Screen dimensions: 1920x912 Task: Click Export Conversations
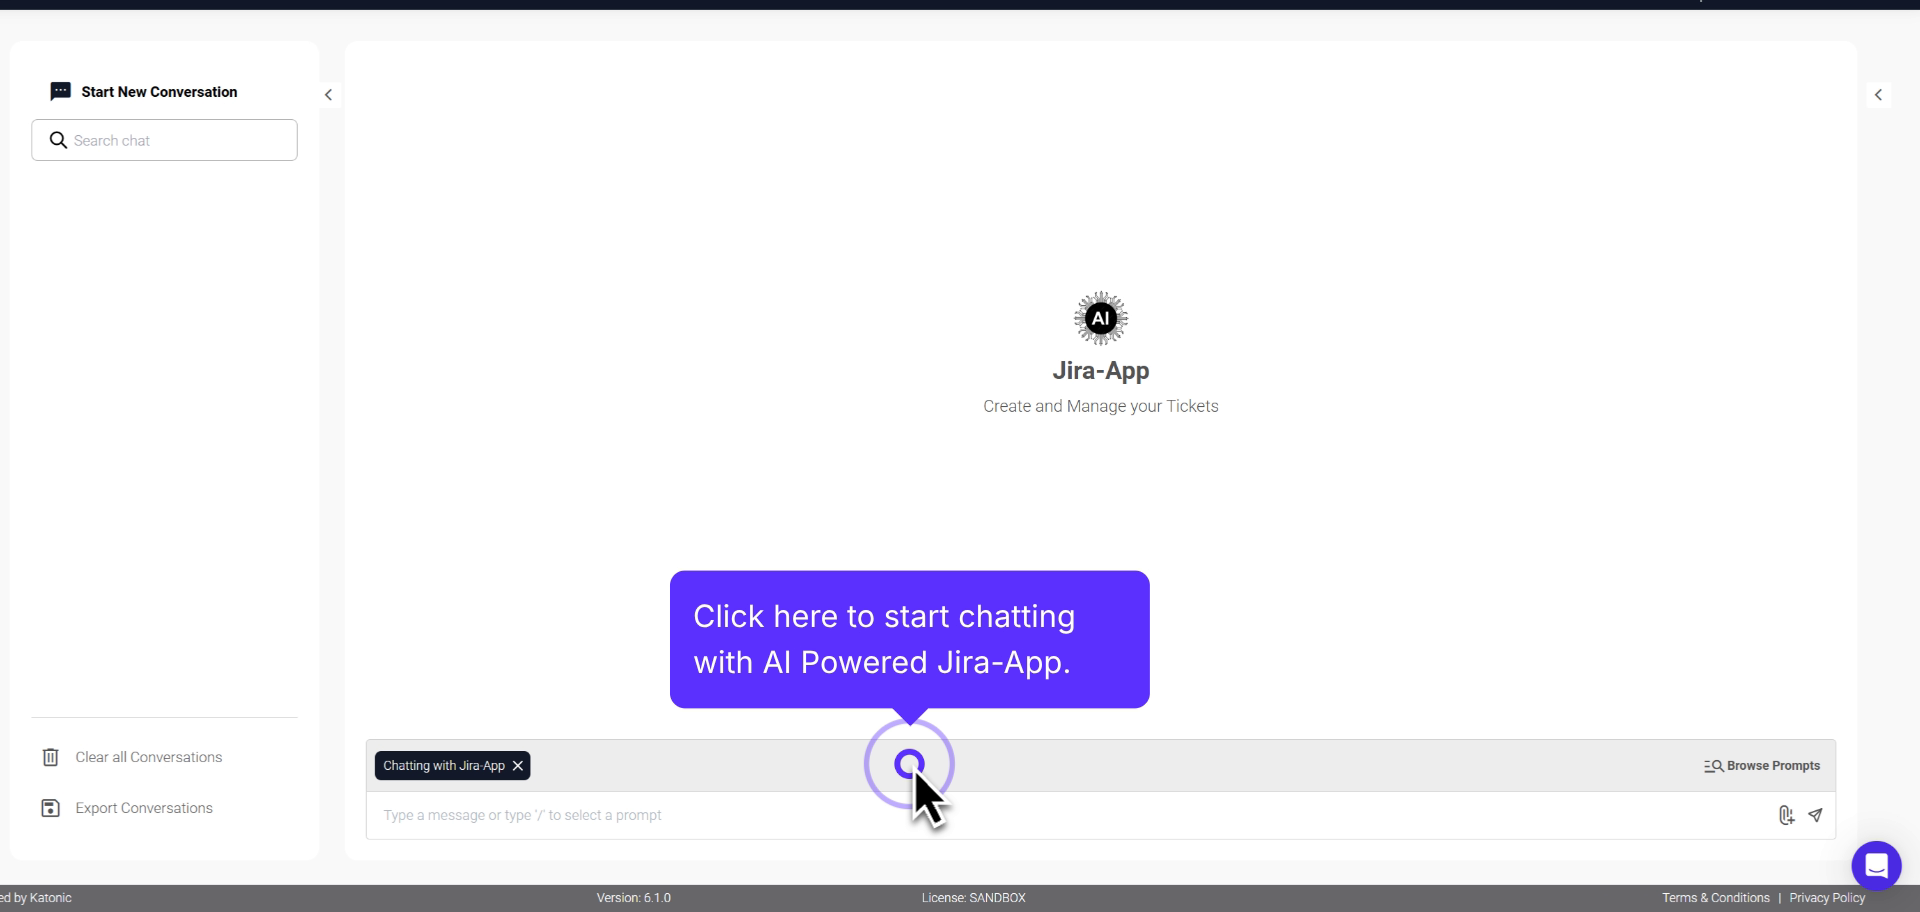143,808
